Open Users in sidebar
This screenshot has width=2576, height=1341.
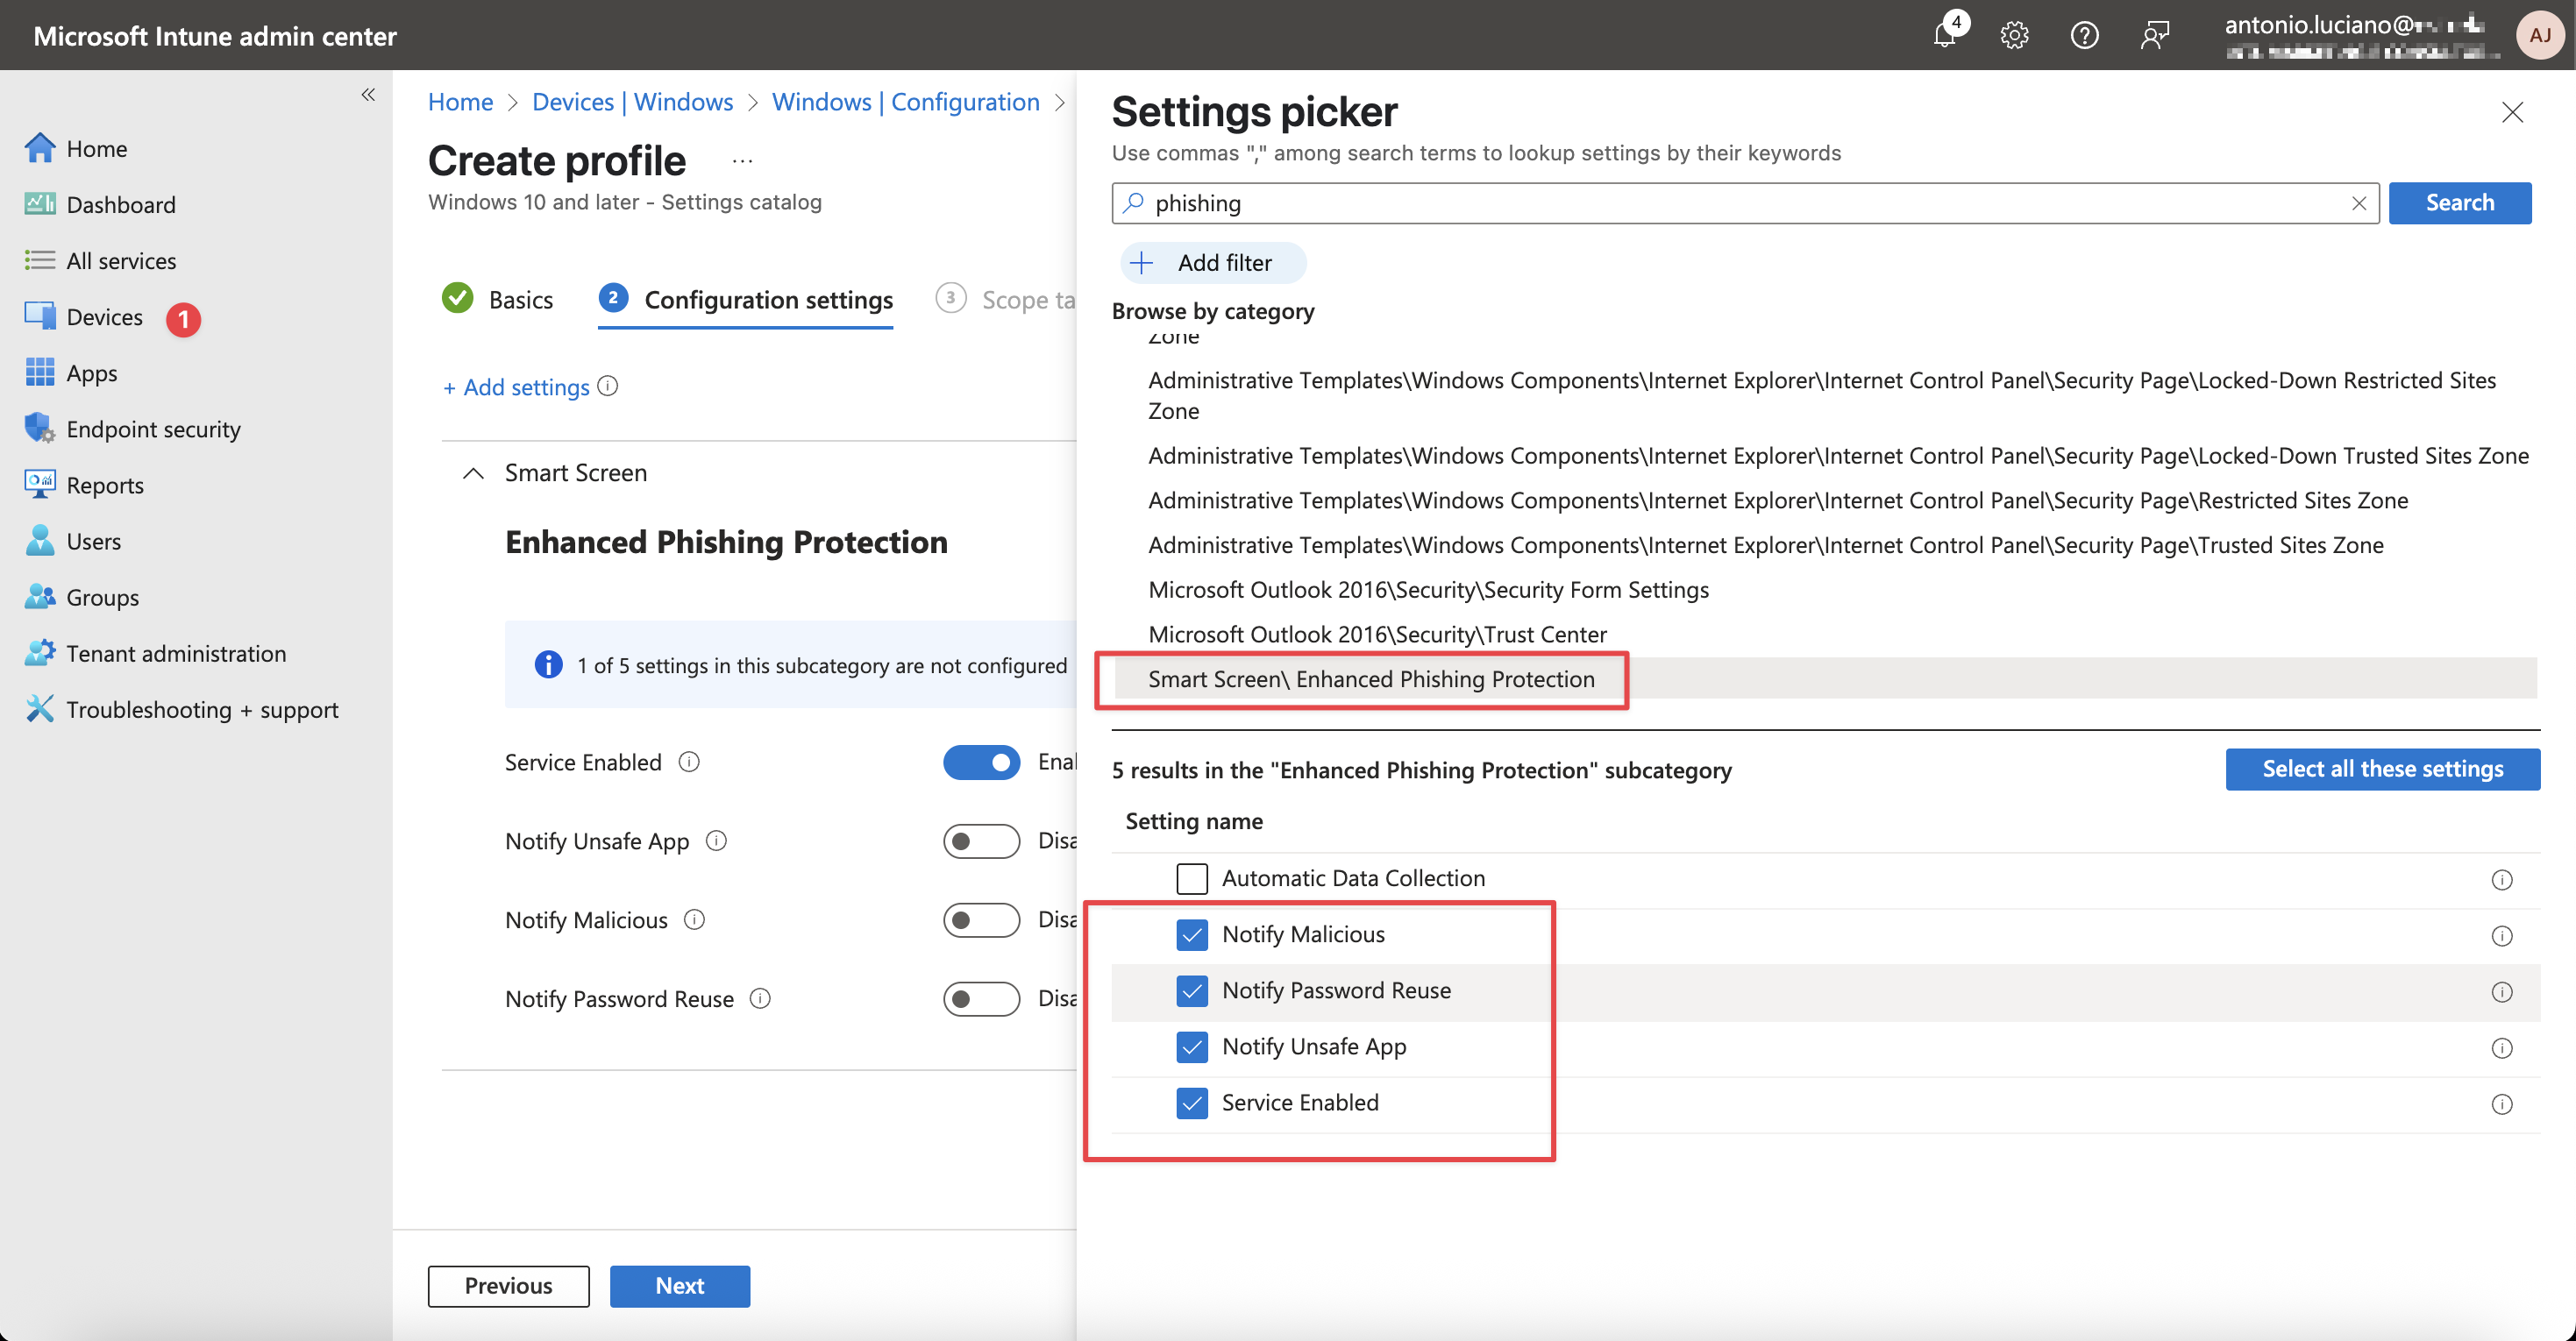point(72,540)
